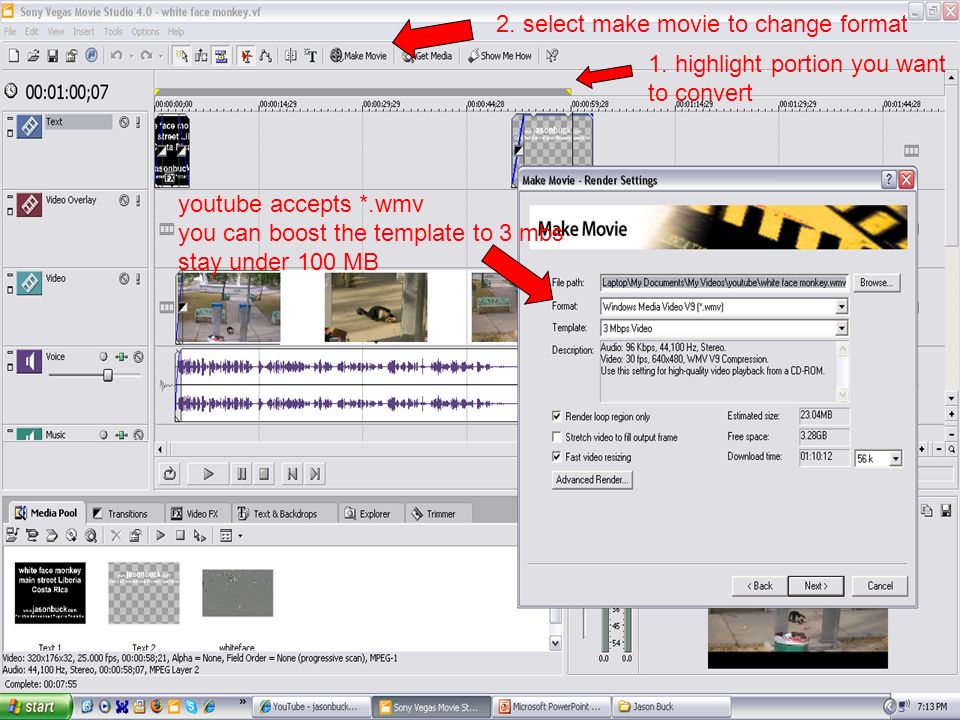Stop preview in the Media Pool toolbar
The height and width of the screenshot is (720, 960).
click(x=180, y=536)
